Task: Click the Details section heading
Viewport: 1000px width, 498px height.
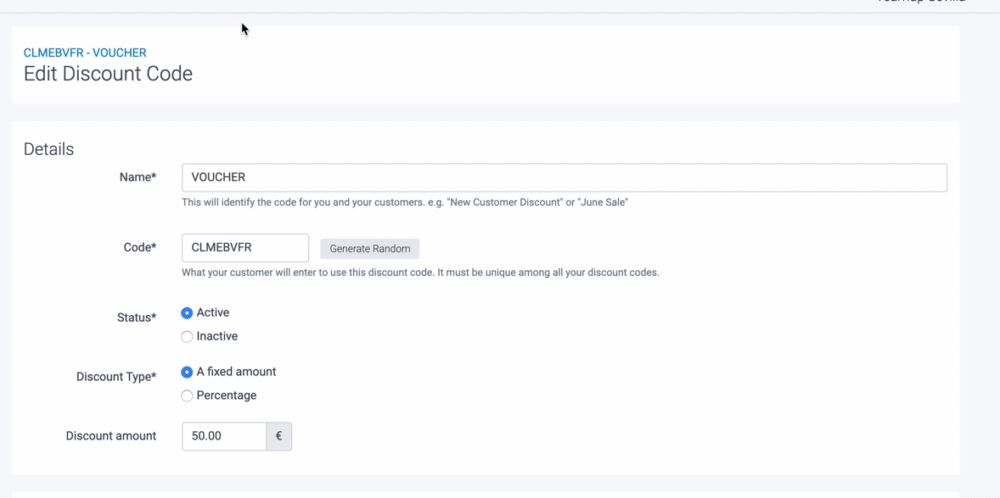Action: [49, 149]
